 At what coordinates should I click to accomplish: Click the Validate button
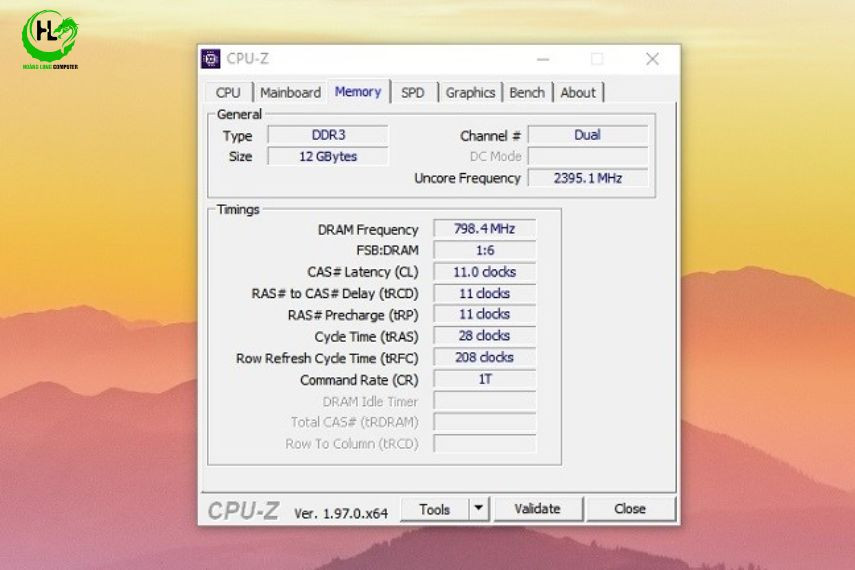pos(538,509)
